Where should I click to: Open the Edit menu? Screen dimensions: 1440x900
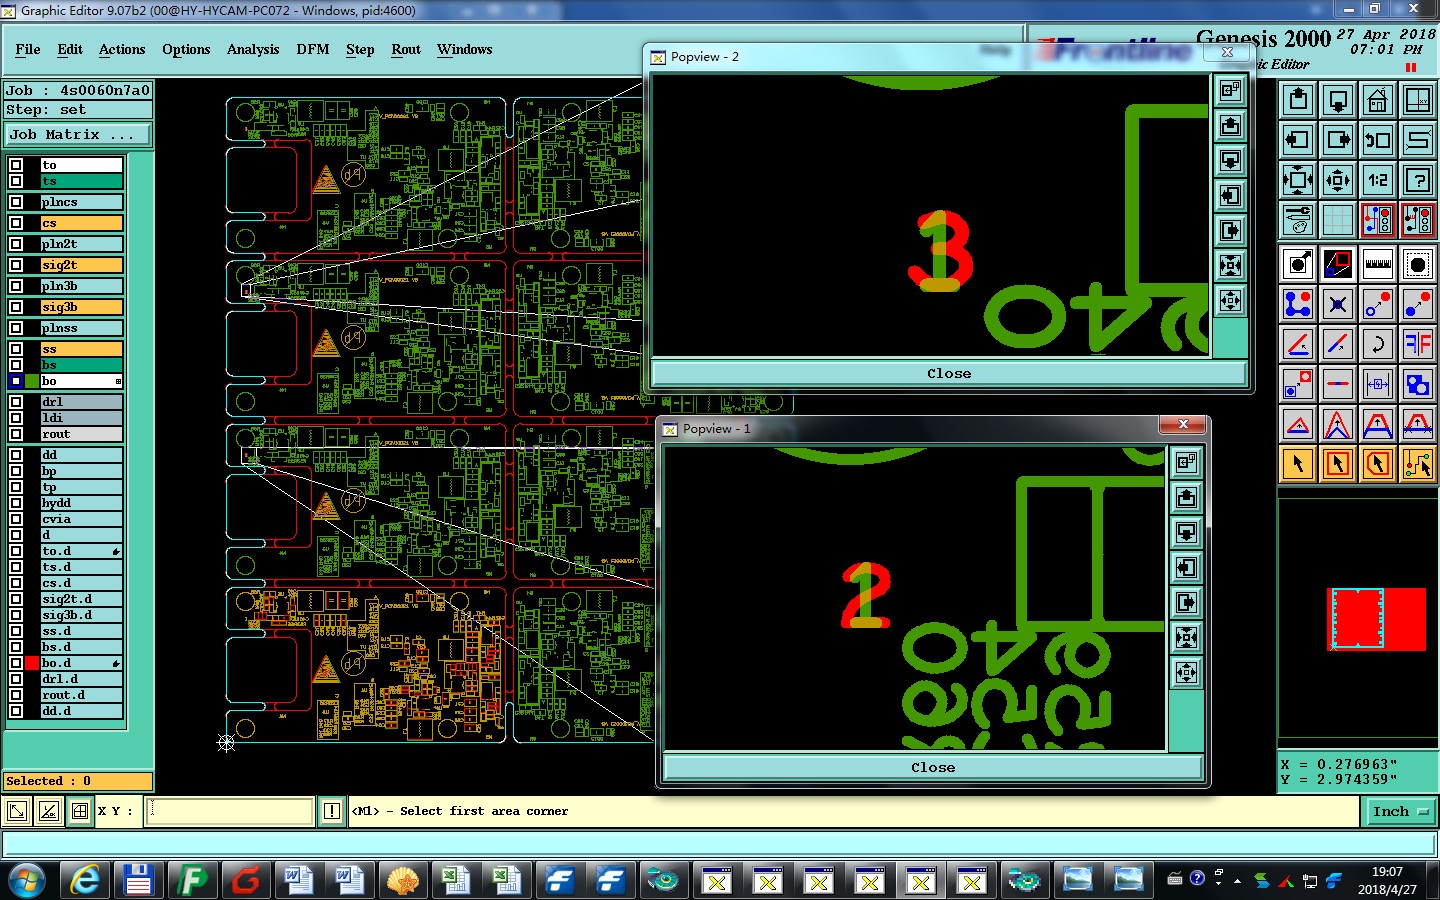(x=70, y=49)
